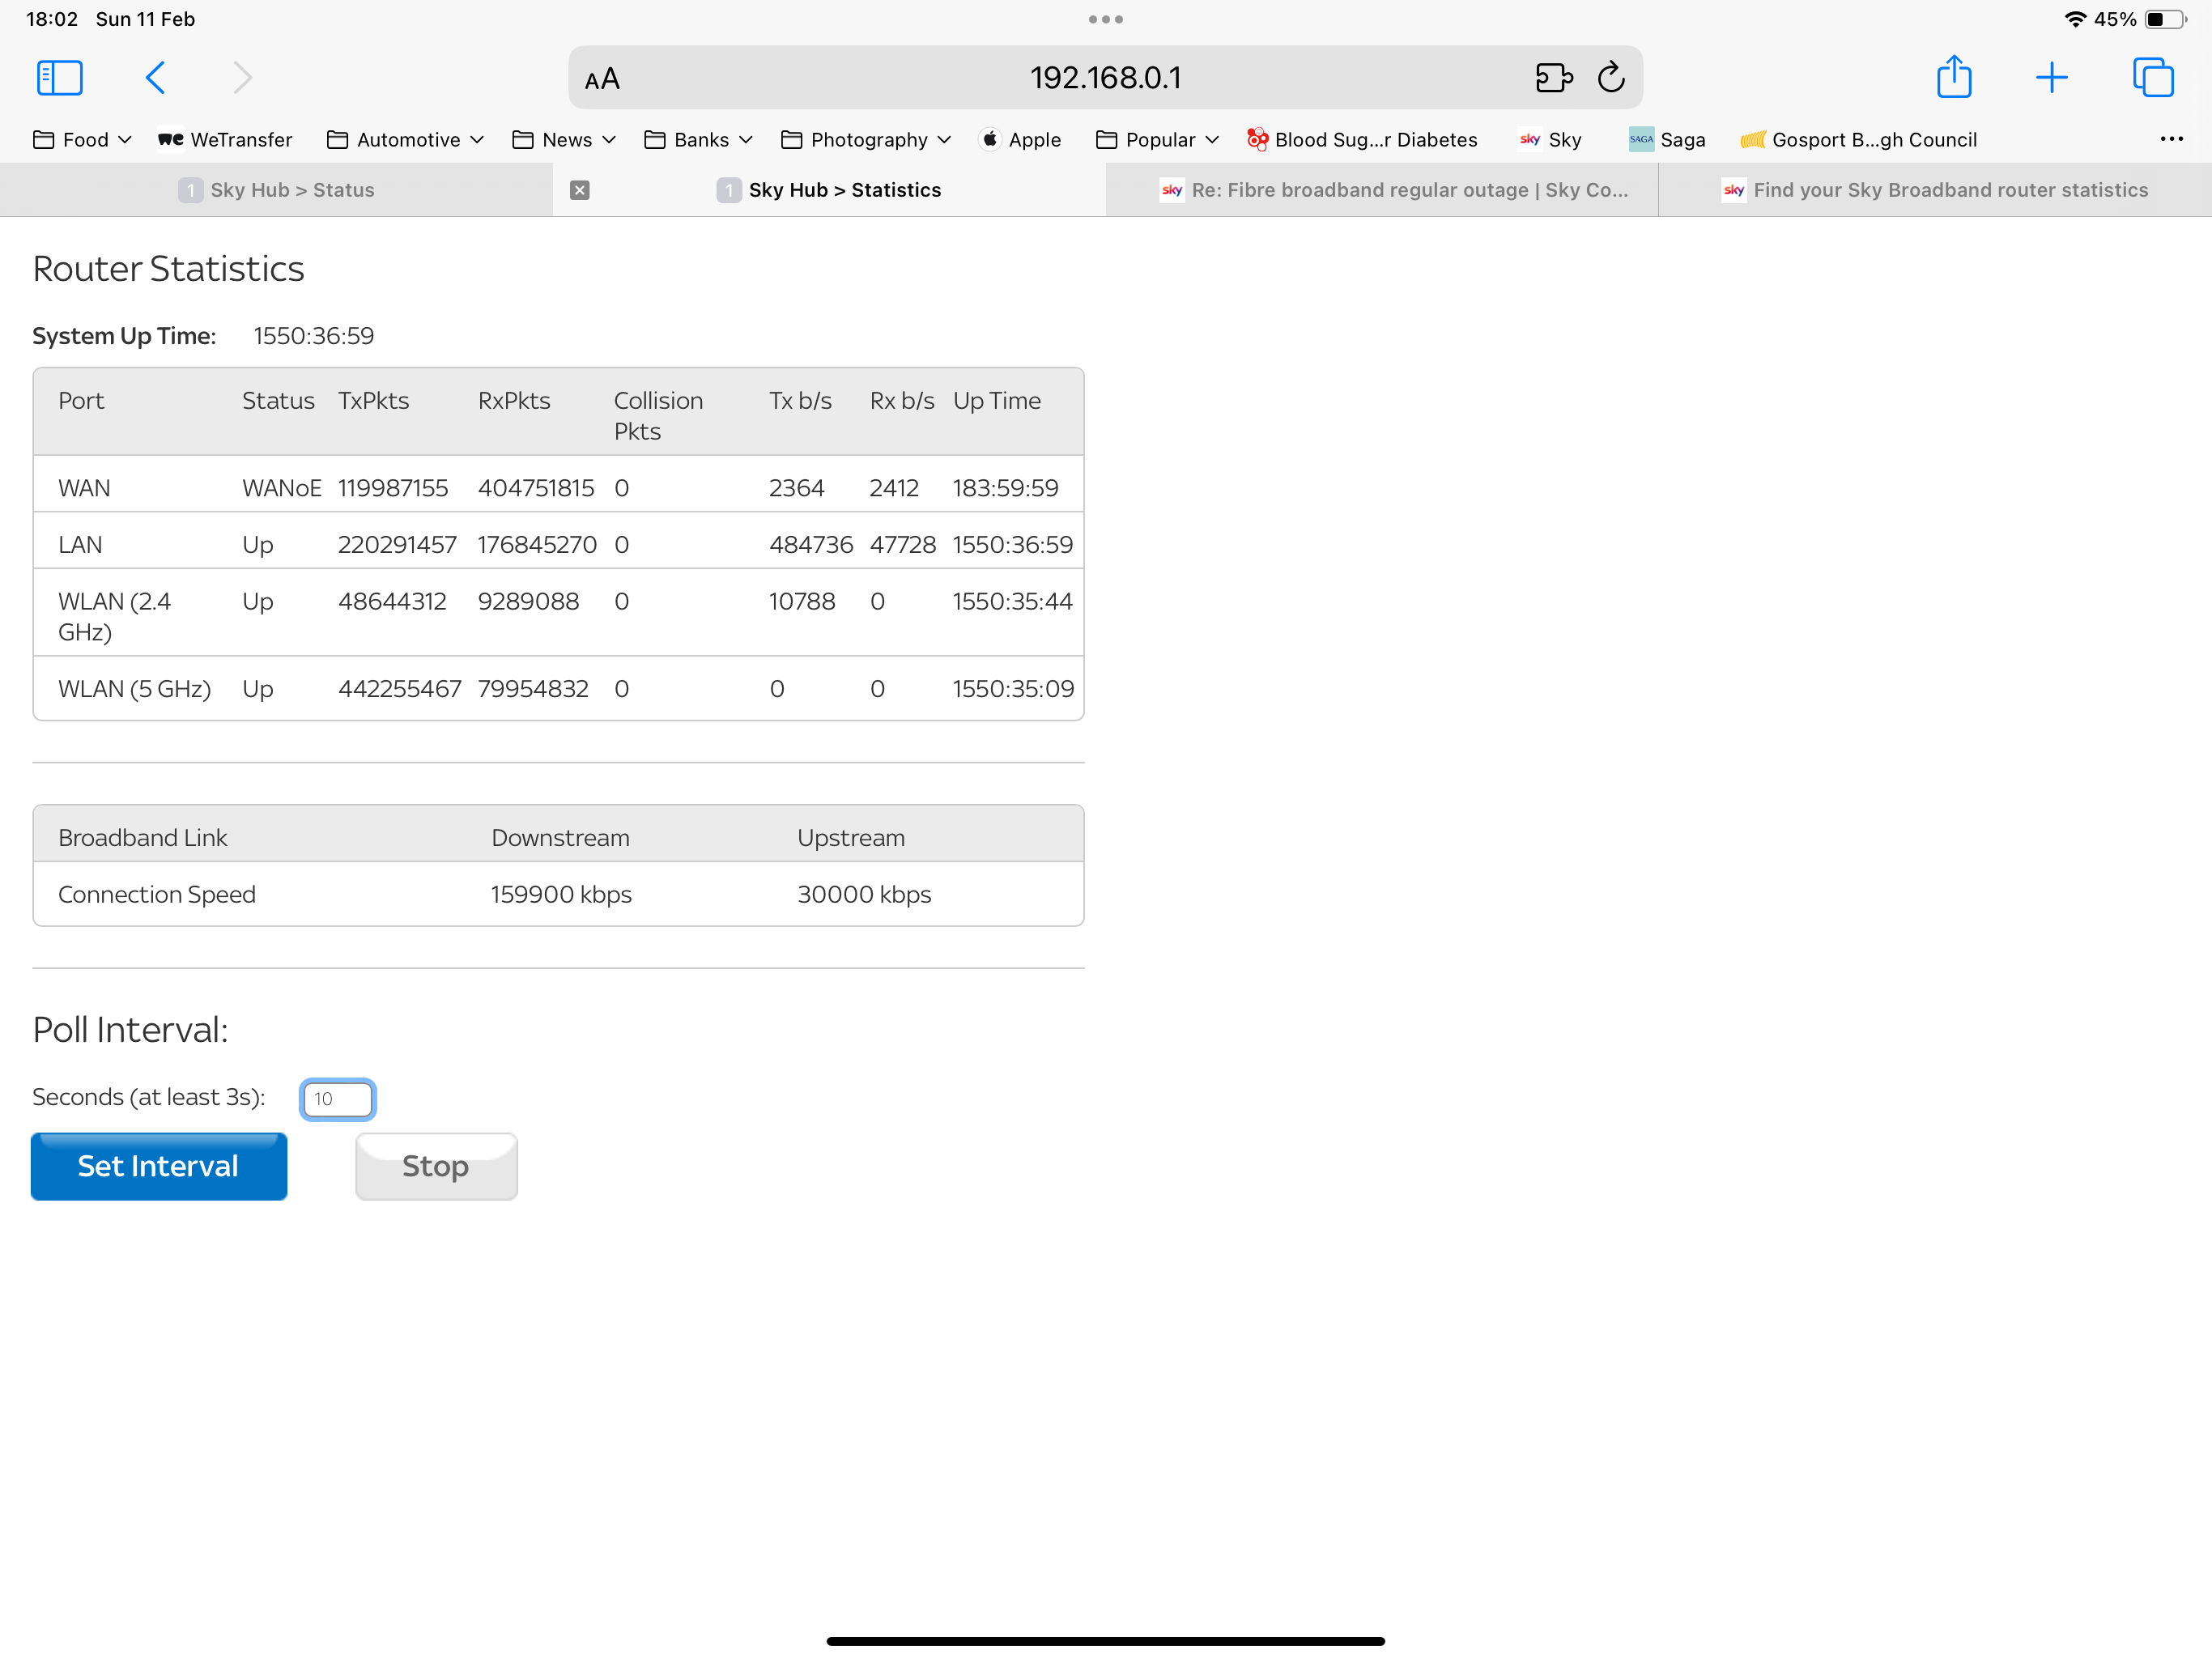Click the poll interval seconds field

[x=338, y=1099]
